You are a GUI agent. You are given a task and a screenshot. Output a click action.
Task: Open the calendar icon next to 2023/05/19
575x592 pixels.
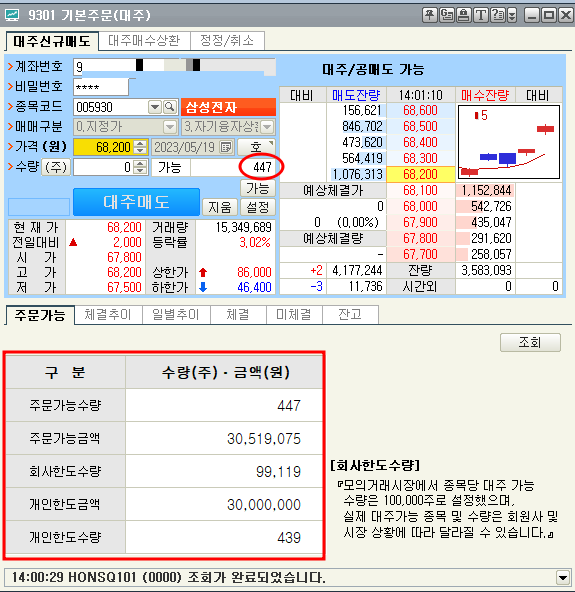(x=226, y=147)
